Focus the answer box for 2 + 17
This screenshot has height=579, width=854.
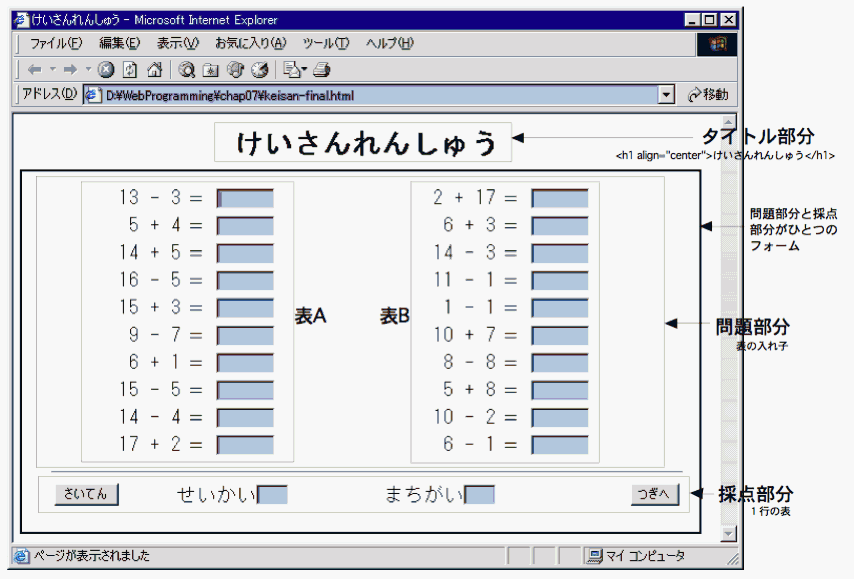pos(560,198)
